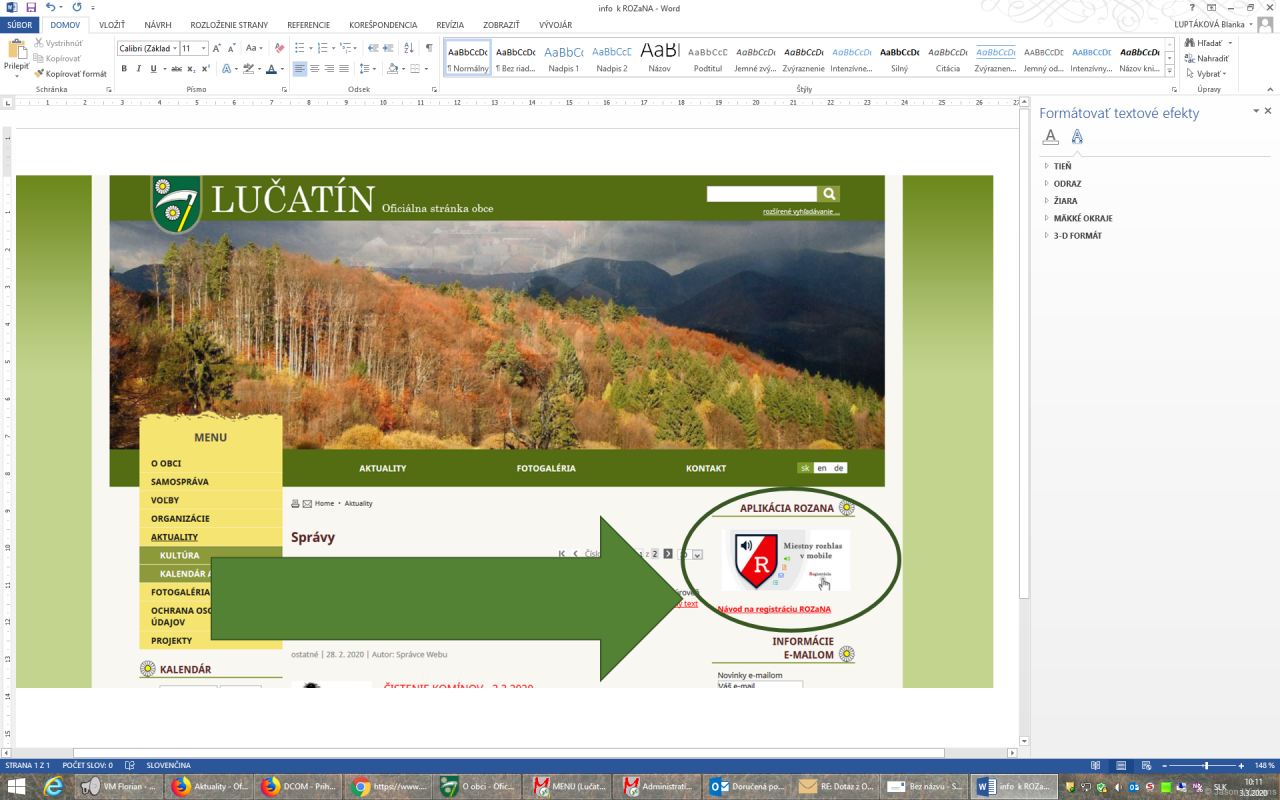1280x800 pixels.
Task: Toggle Bold formatting
Action: click(x=124, y=69)
